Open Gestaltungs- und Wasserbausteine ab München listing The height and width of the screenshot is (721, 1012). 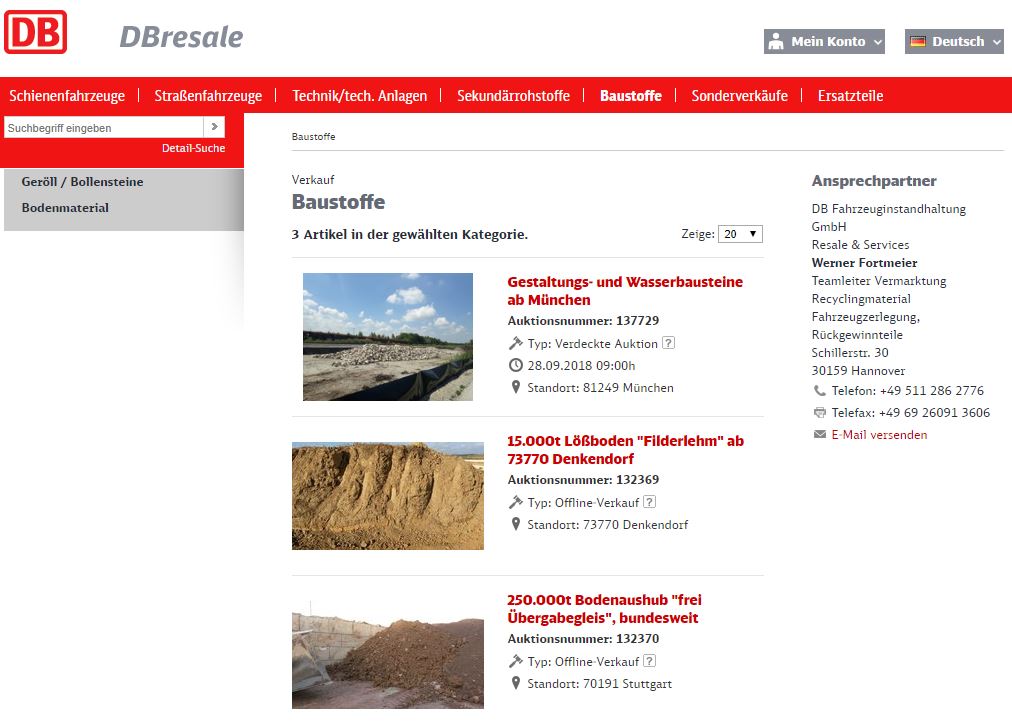click(x=625, y=290)
